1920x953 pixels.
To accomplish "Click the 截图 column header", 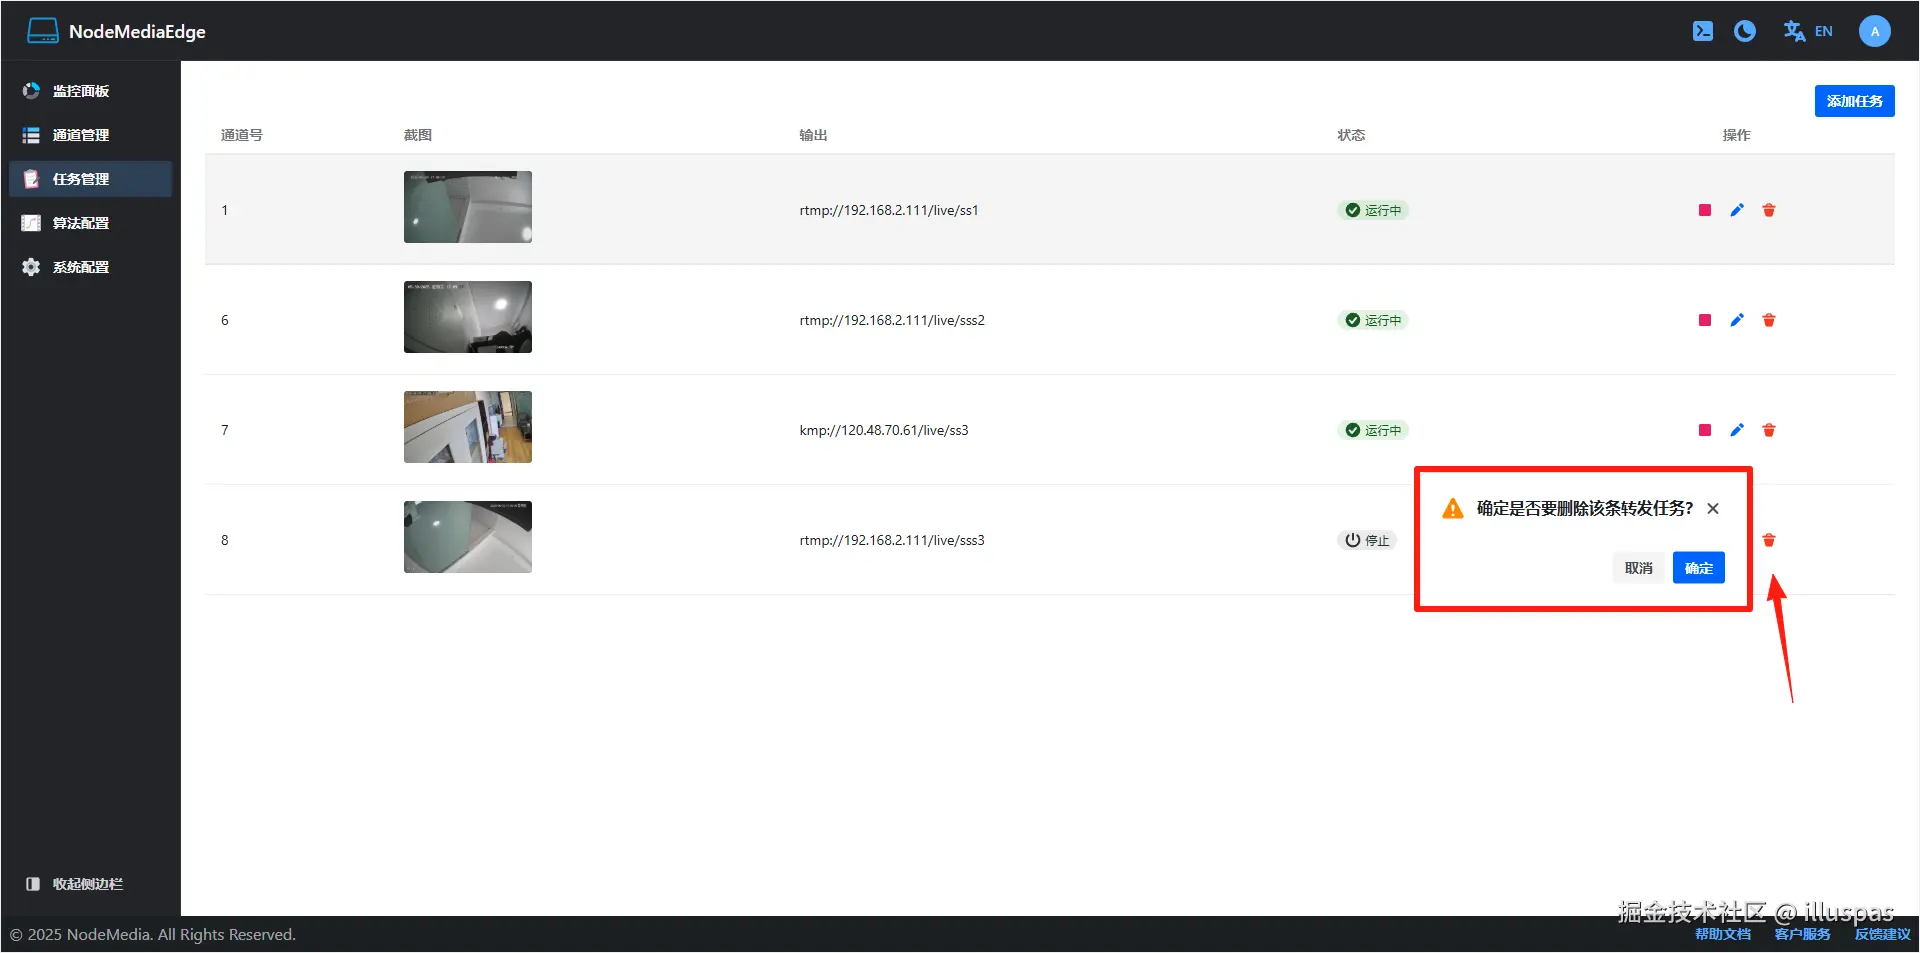I will [418, 135].
